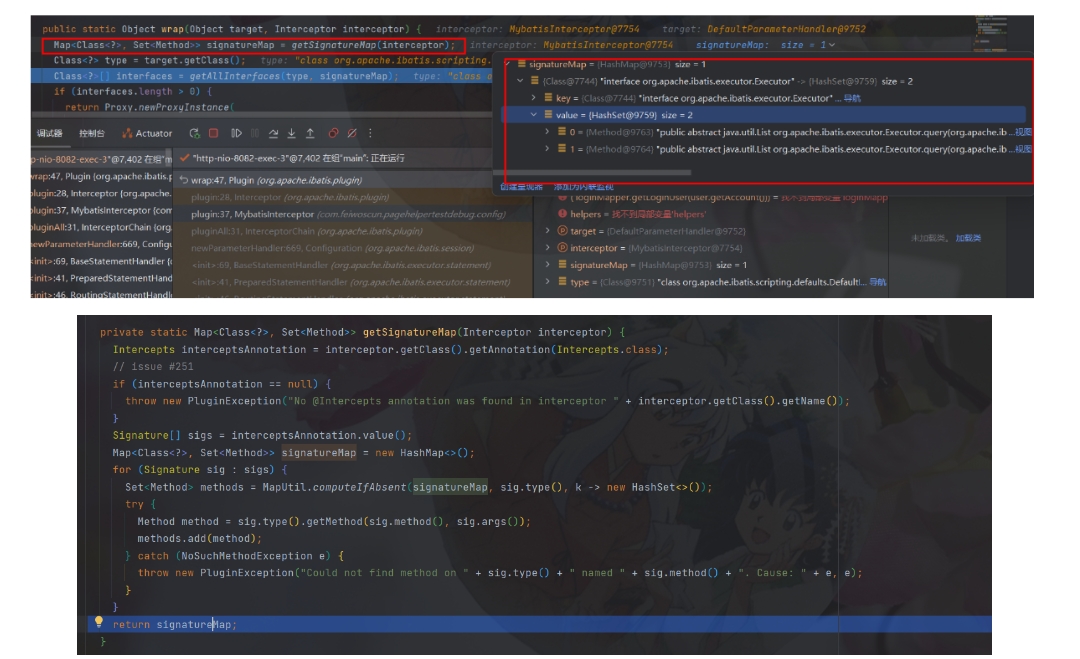Click the Step Over icon

point(273,133)
